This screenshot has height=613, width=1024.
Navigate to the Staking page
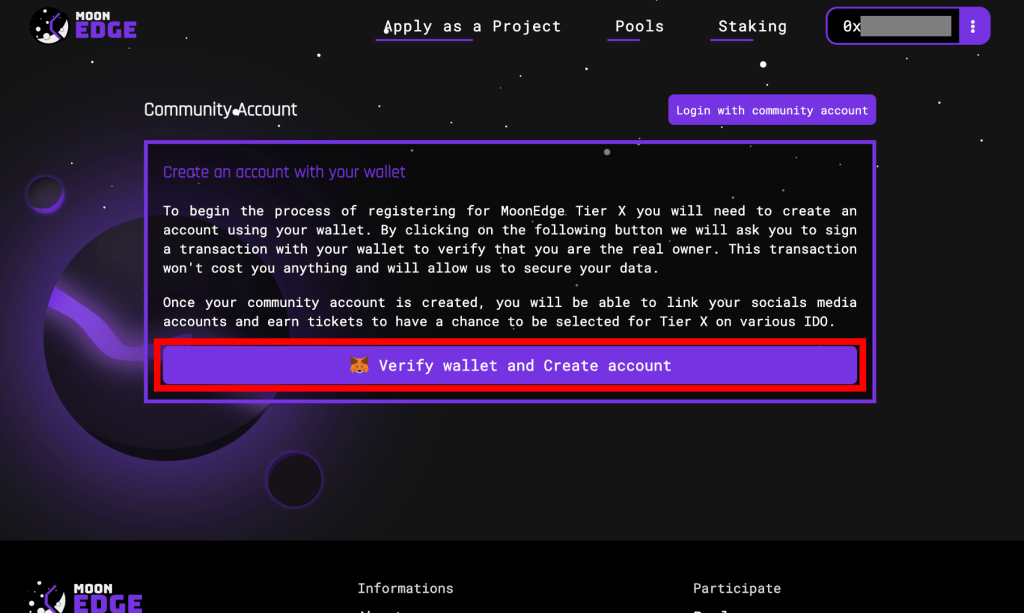(x=752, y=26)
